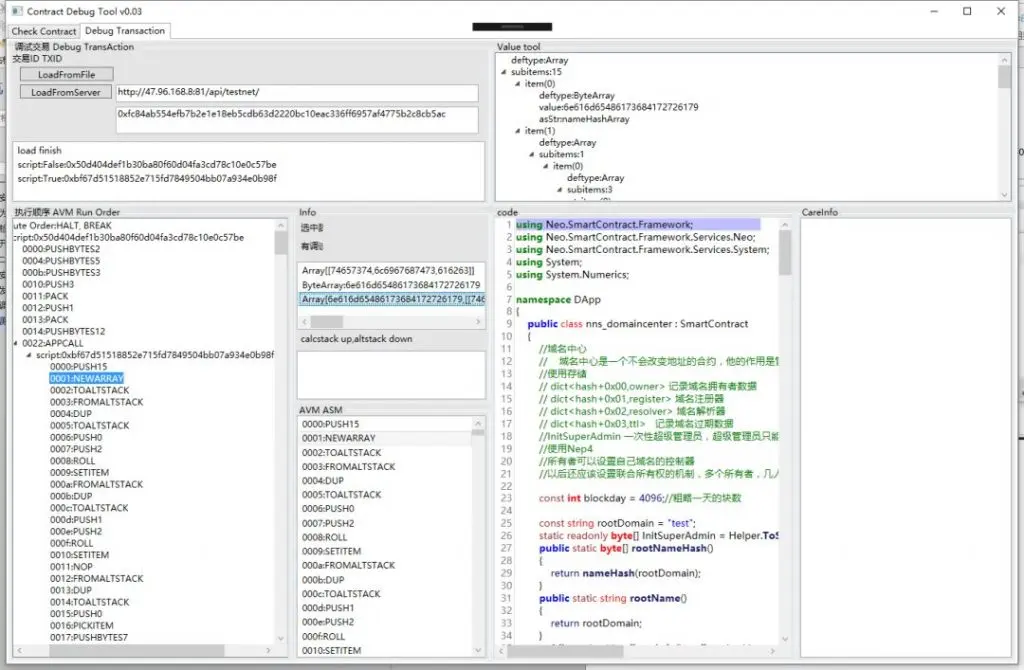This screenshot has width=1024, height=670.
Task: Click the code panel horizontal scrollbar thumb
Action: [566, 651]
